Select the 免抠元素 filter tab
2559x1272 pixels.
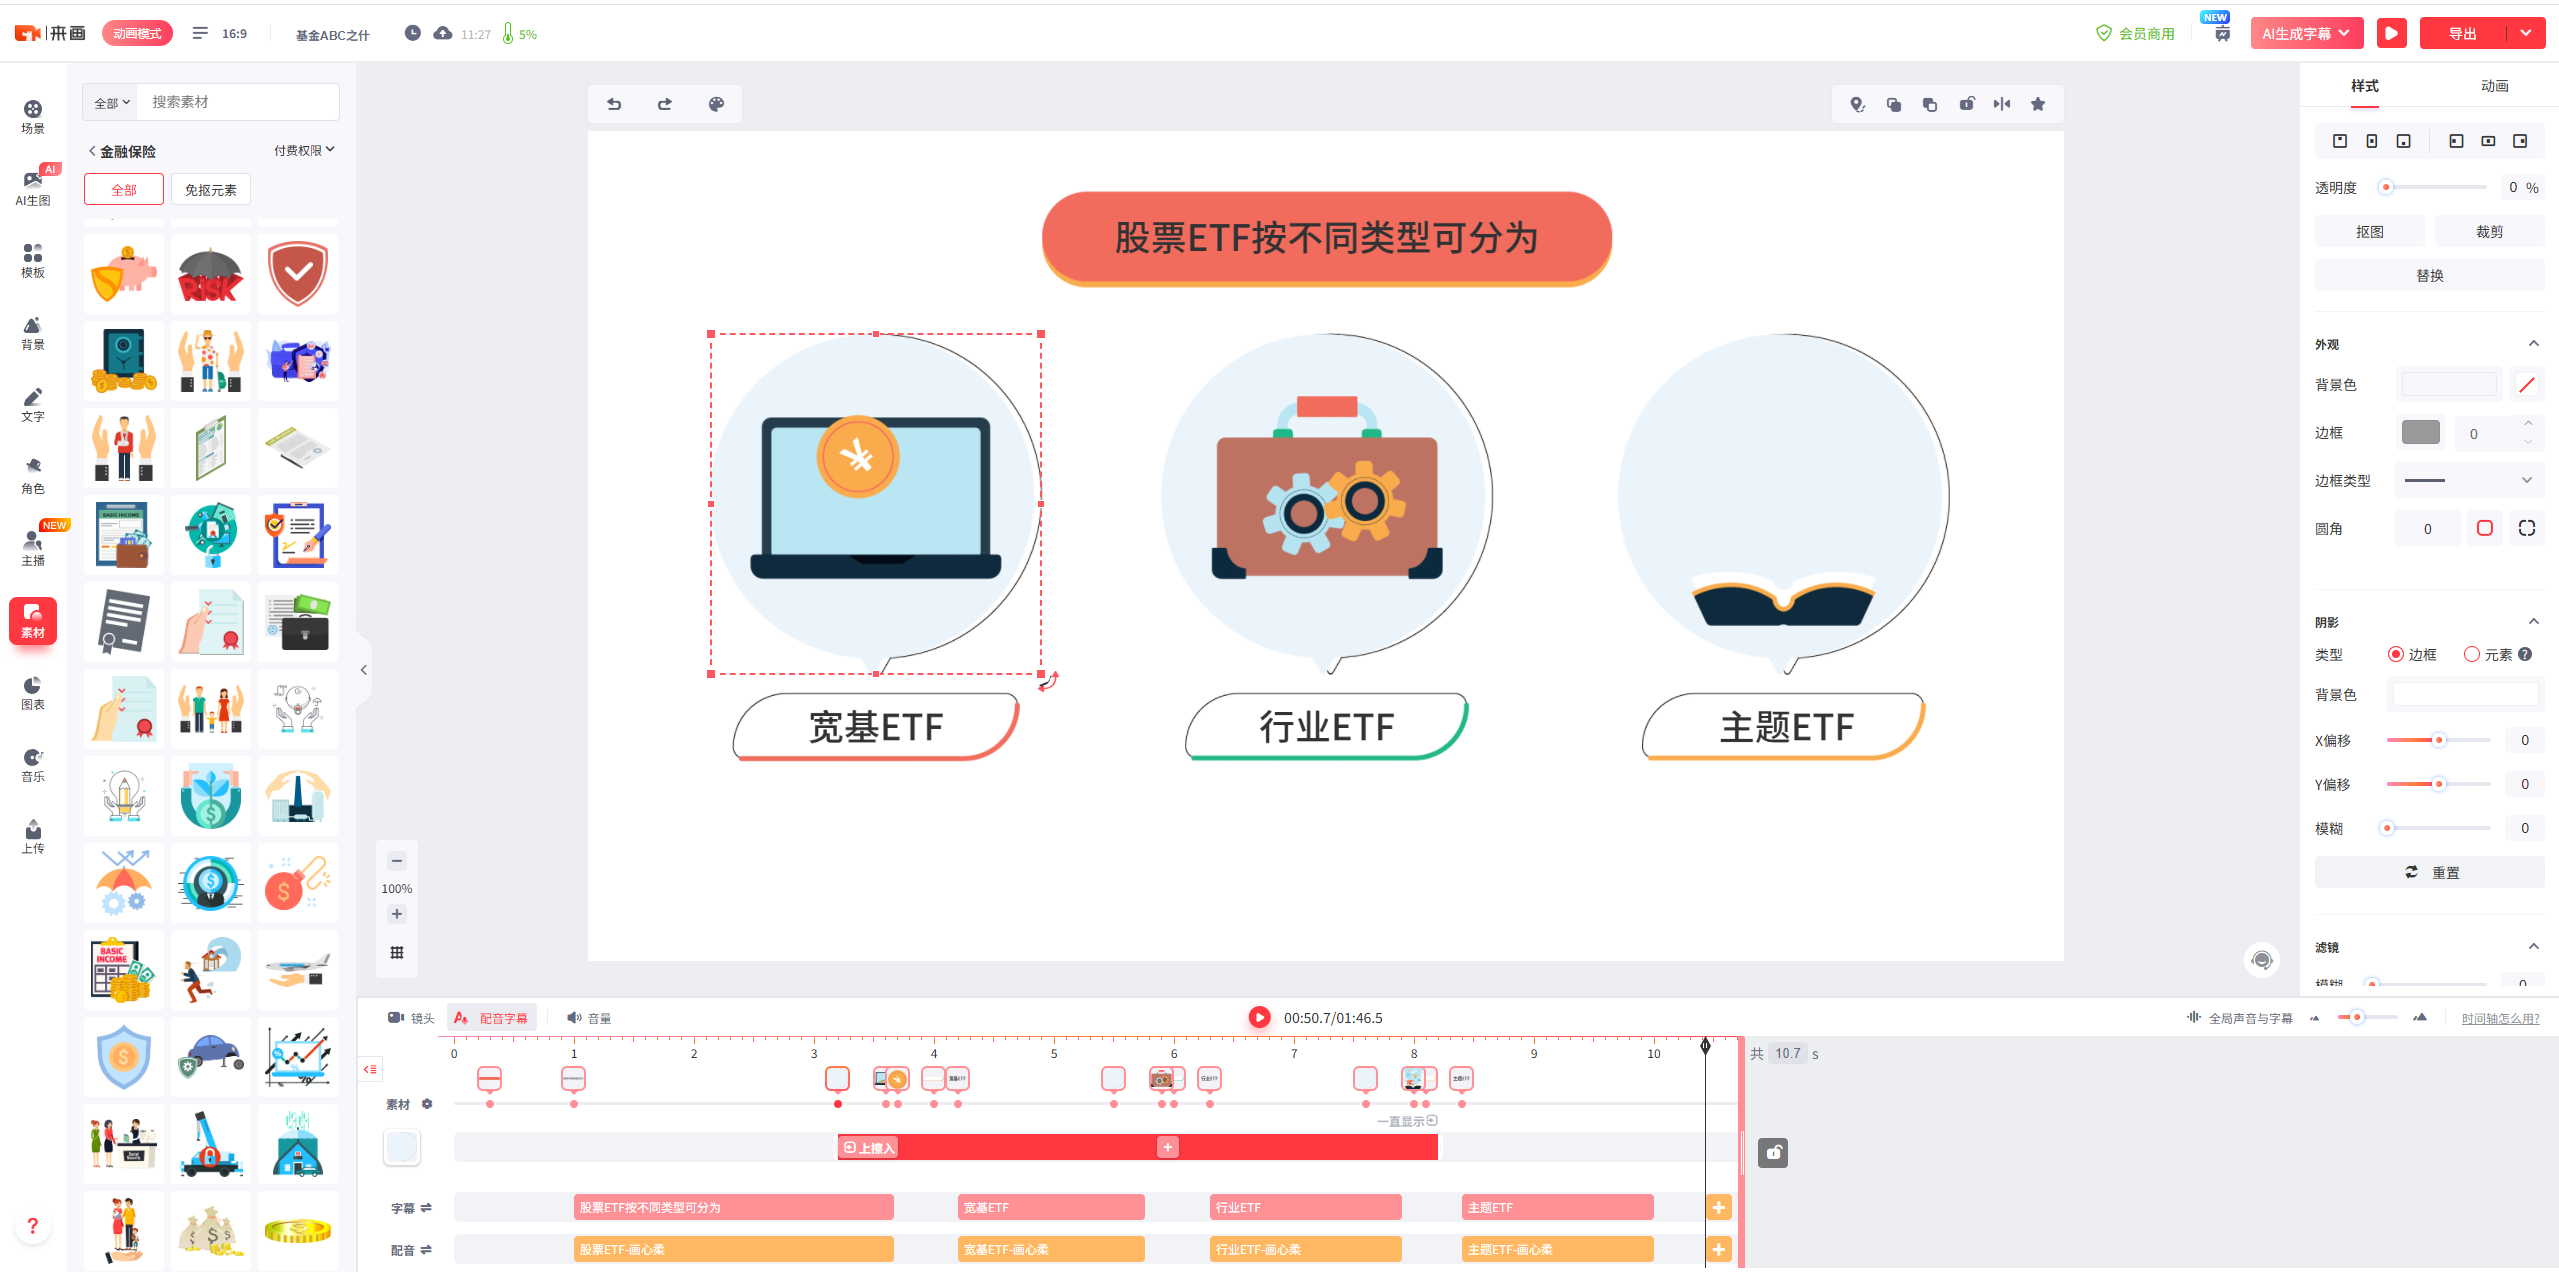(211, 190)
